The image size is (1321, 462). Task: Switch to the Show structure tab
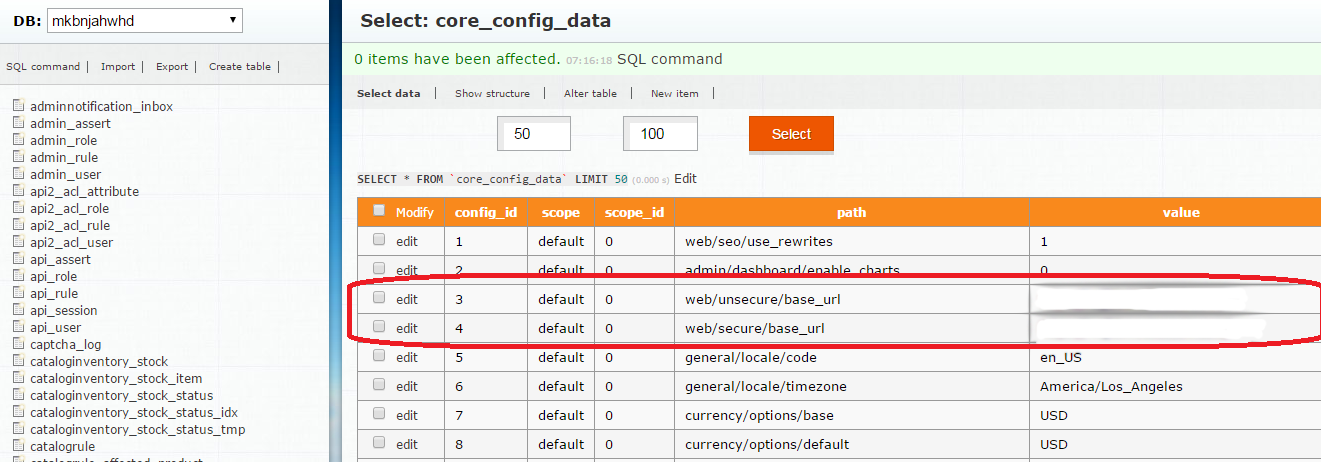coord(492,93)
